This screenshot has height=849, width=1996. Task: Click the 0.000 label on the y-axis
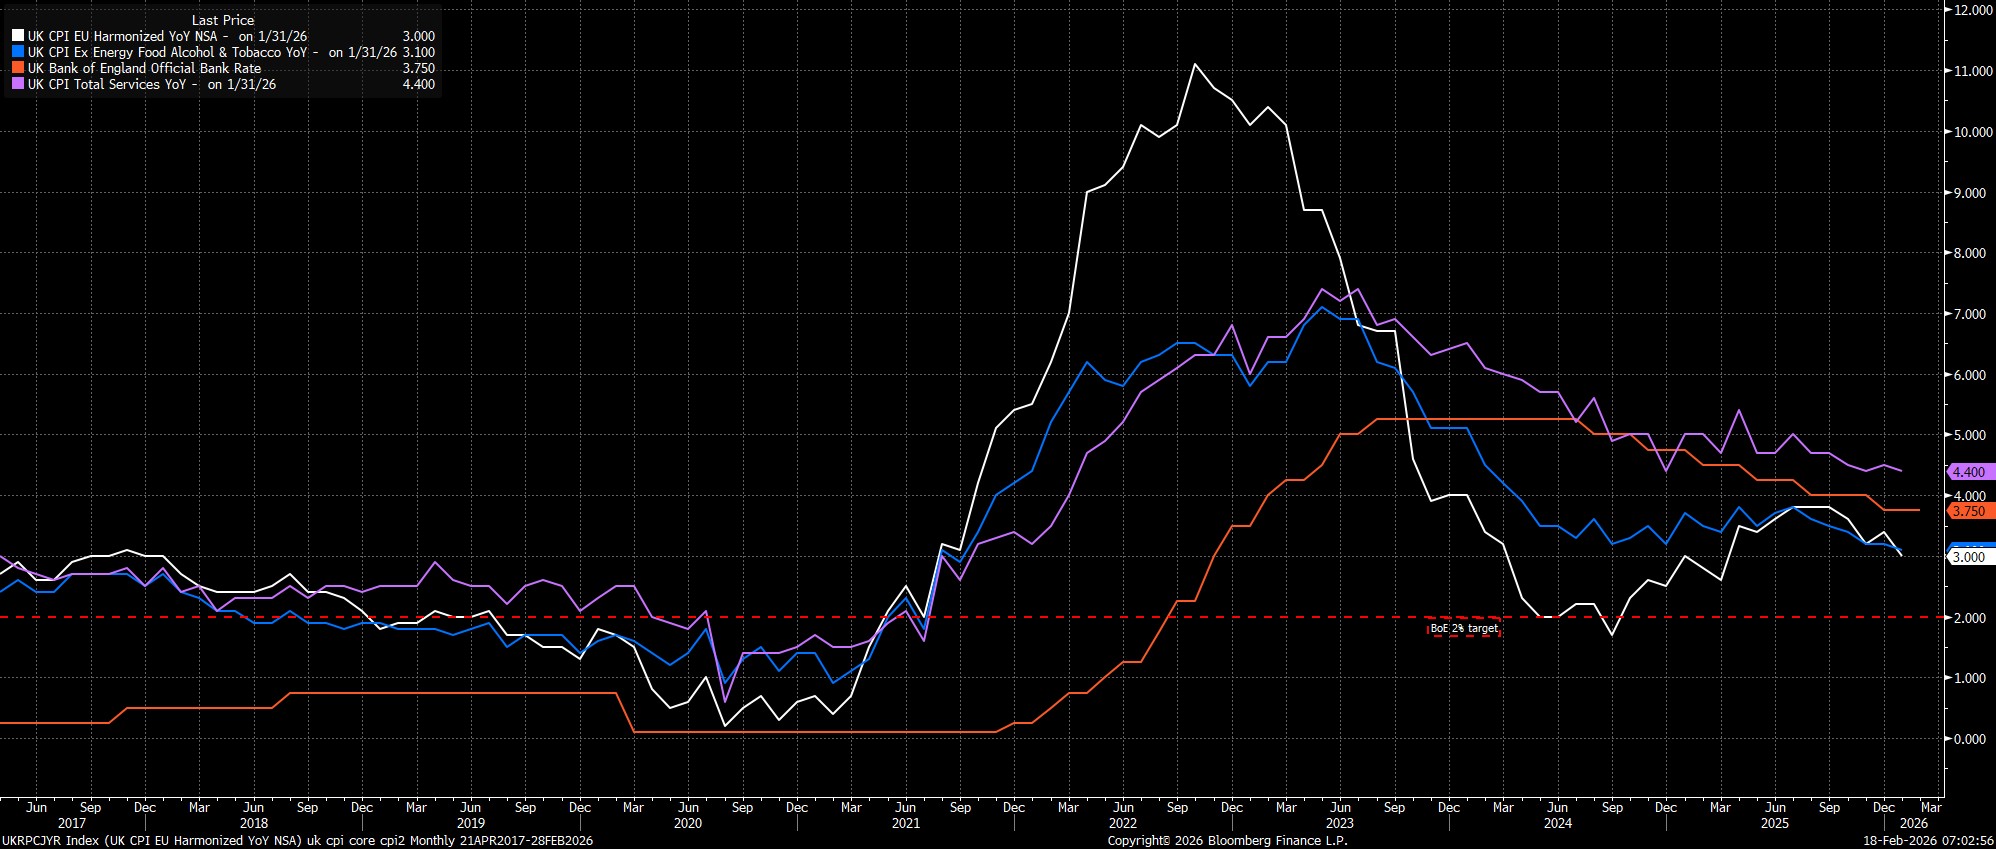click(x=1968, y=739)
